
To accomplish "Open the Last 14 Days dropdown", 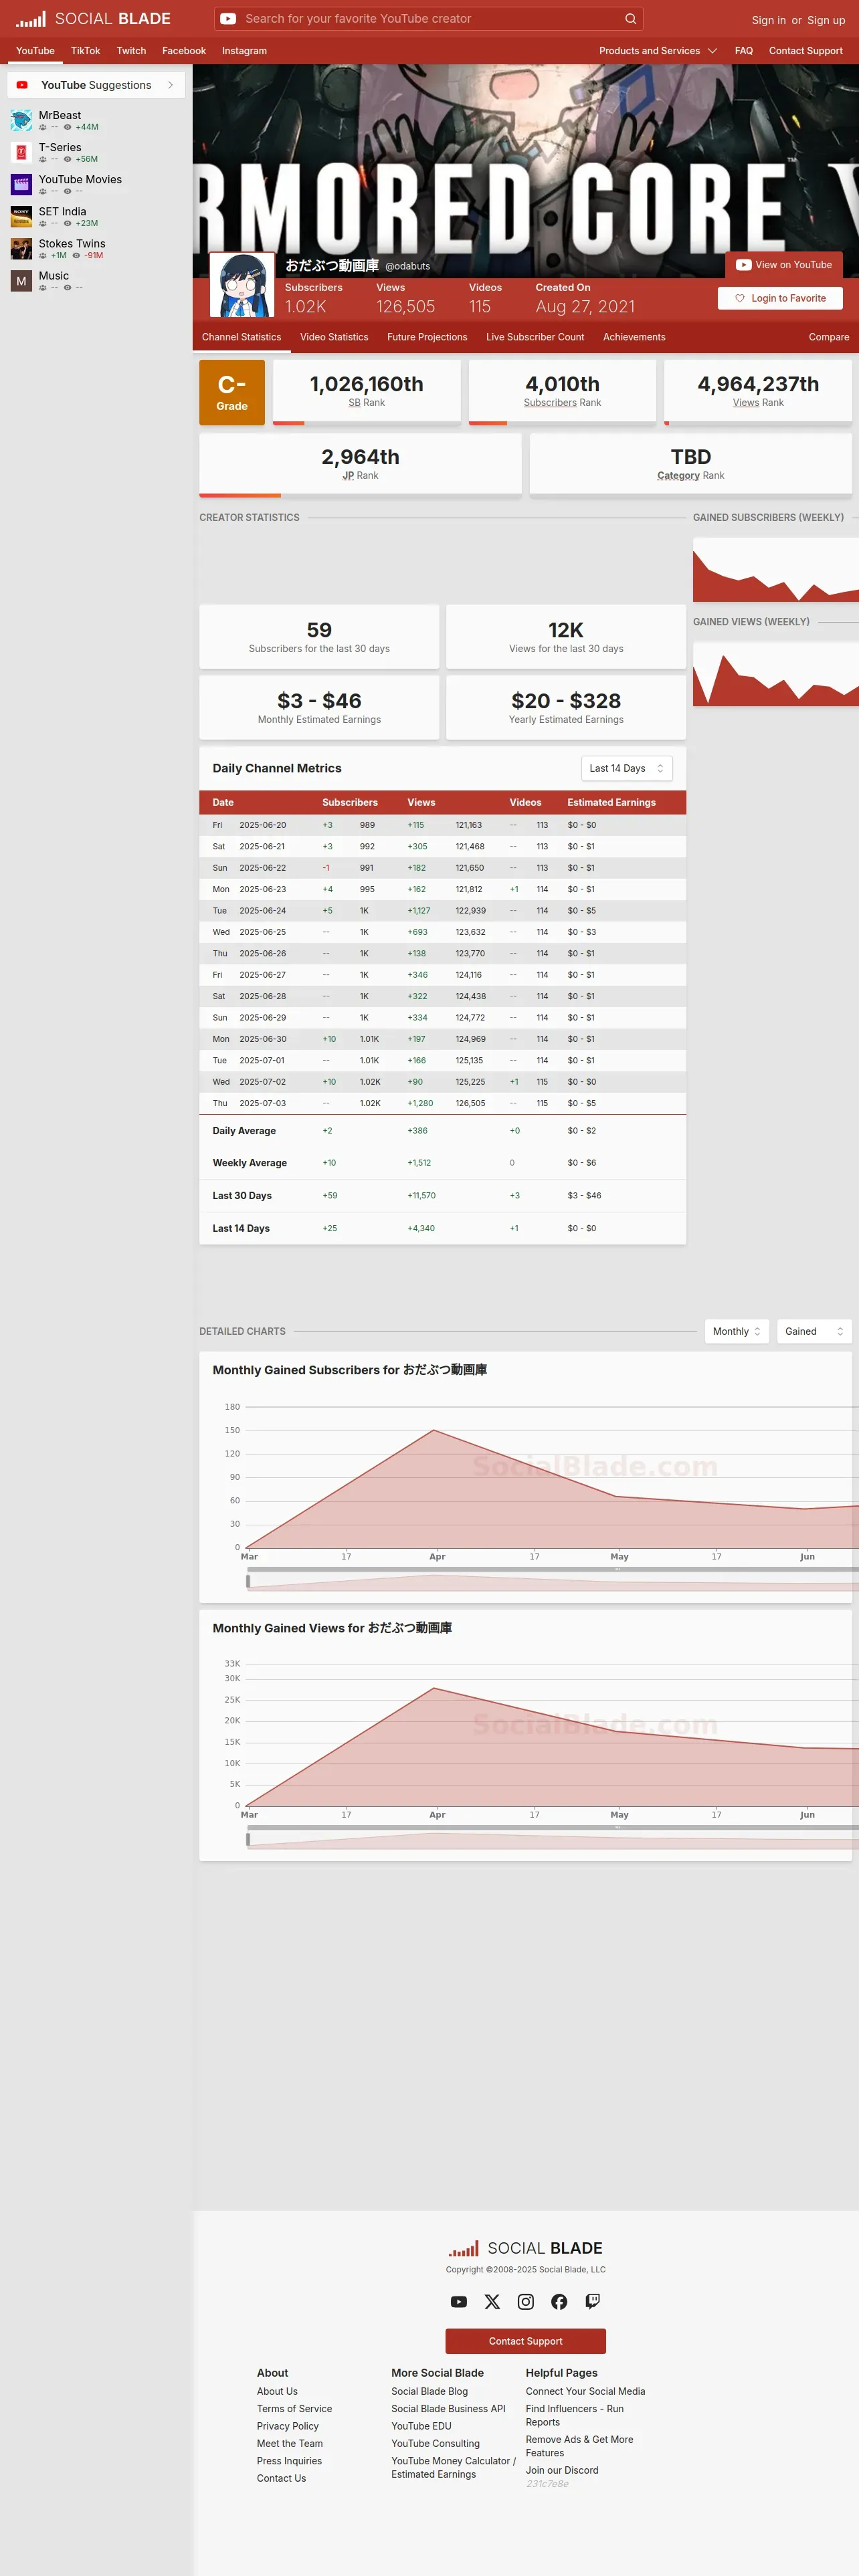I will point(627,768).
